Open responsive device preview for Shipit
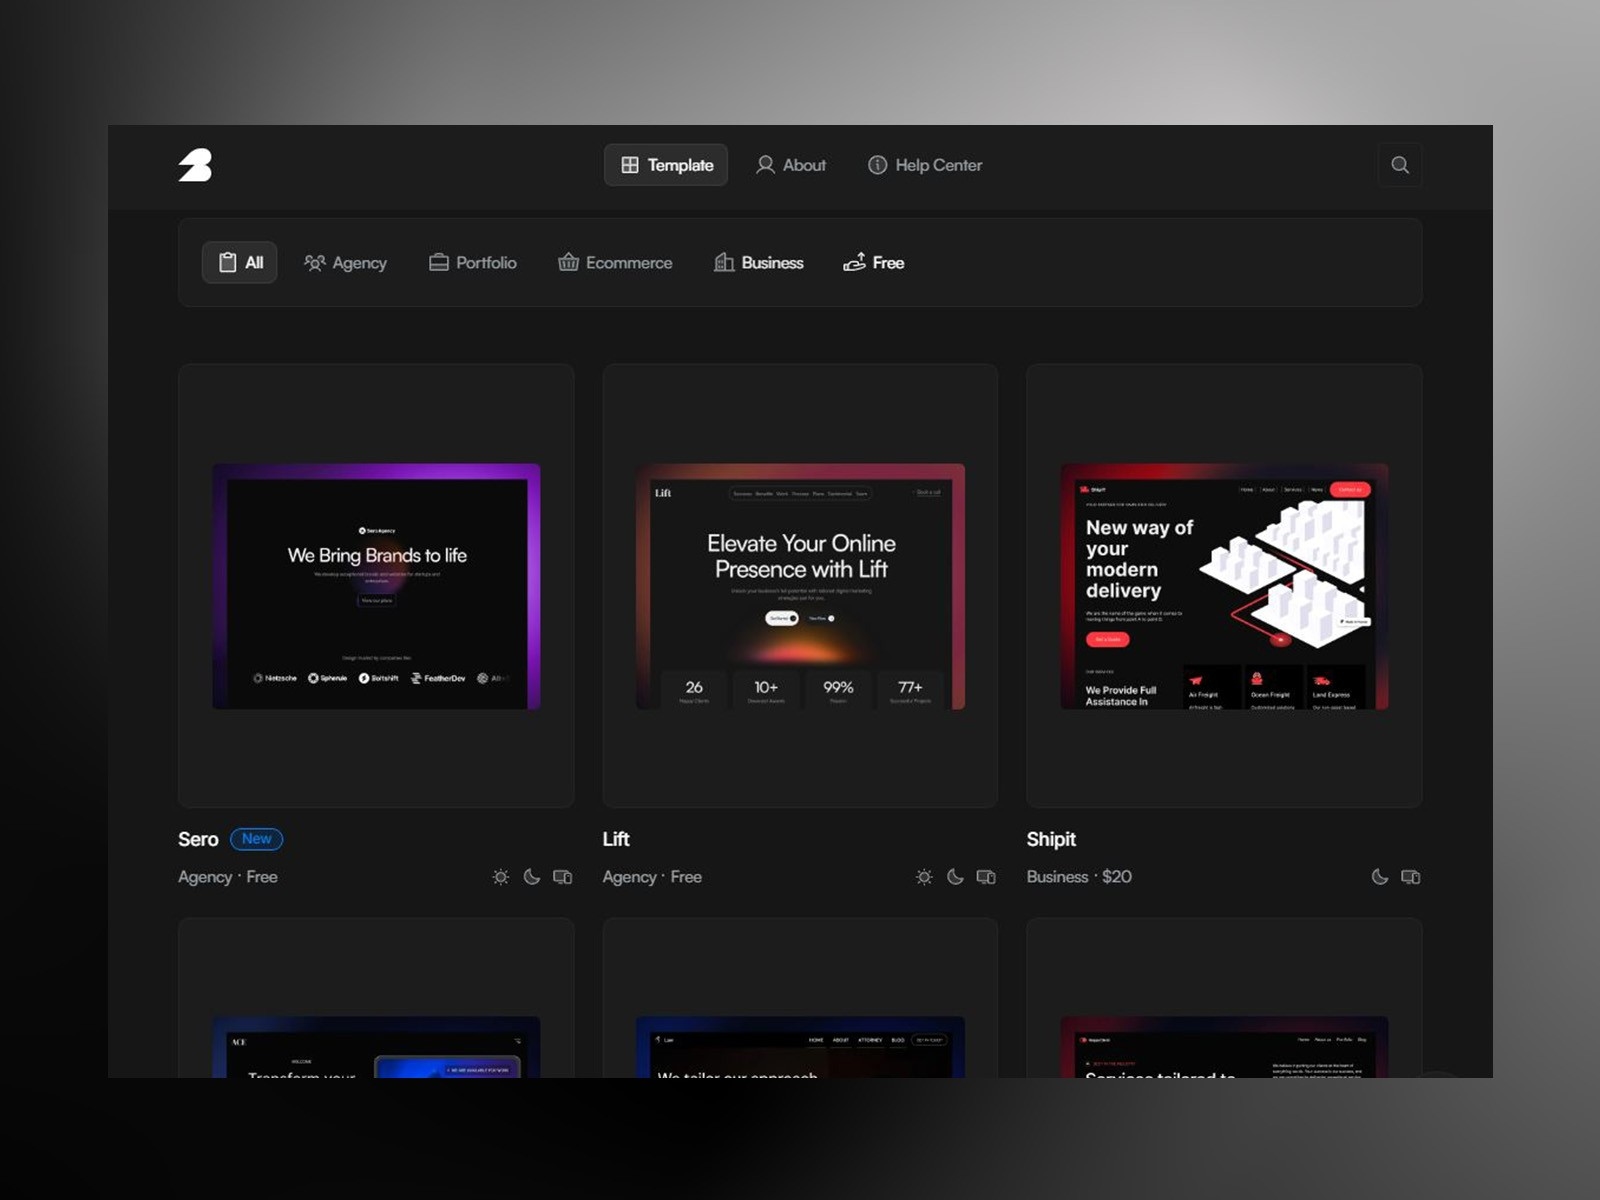1600x1200 pixels. pos(1410,876)
